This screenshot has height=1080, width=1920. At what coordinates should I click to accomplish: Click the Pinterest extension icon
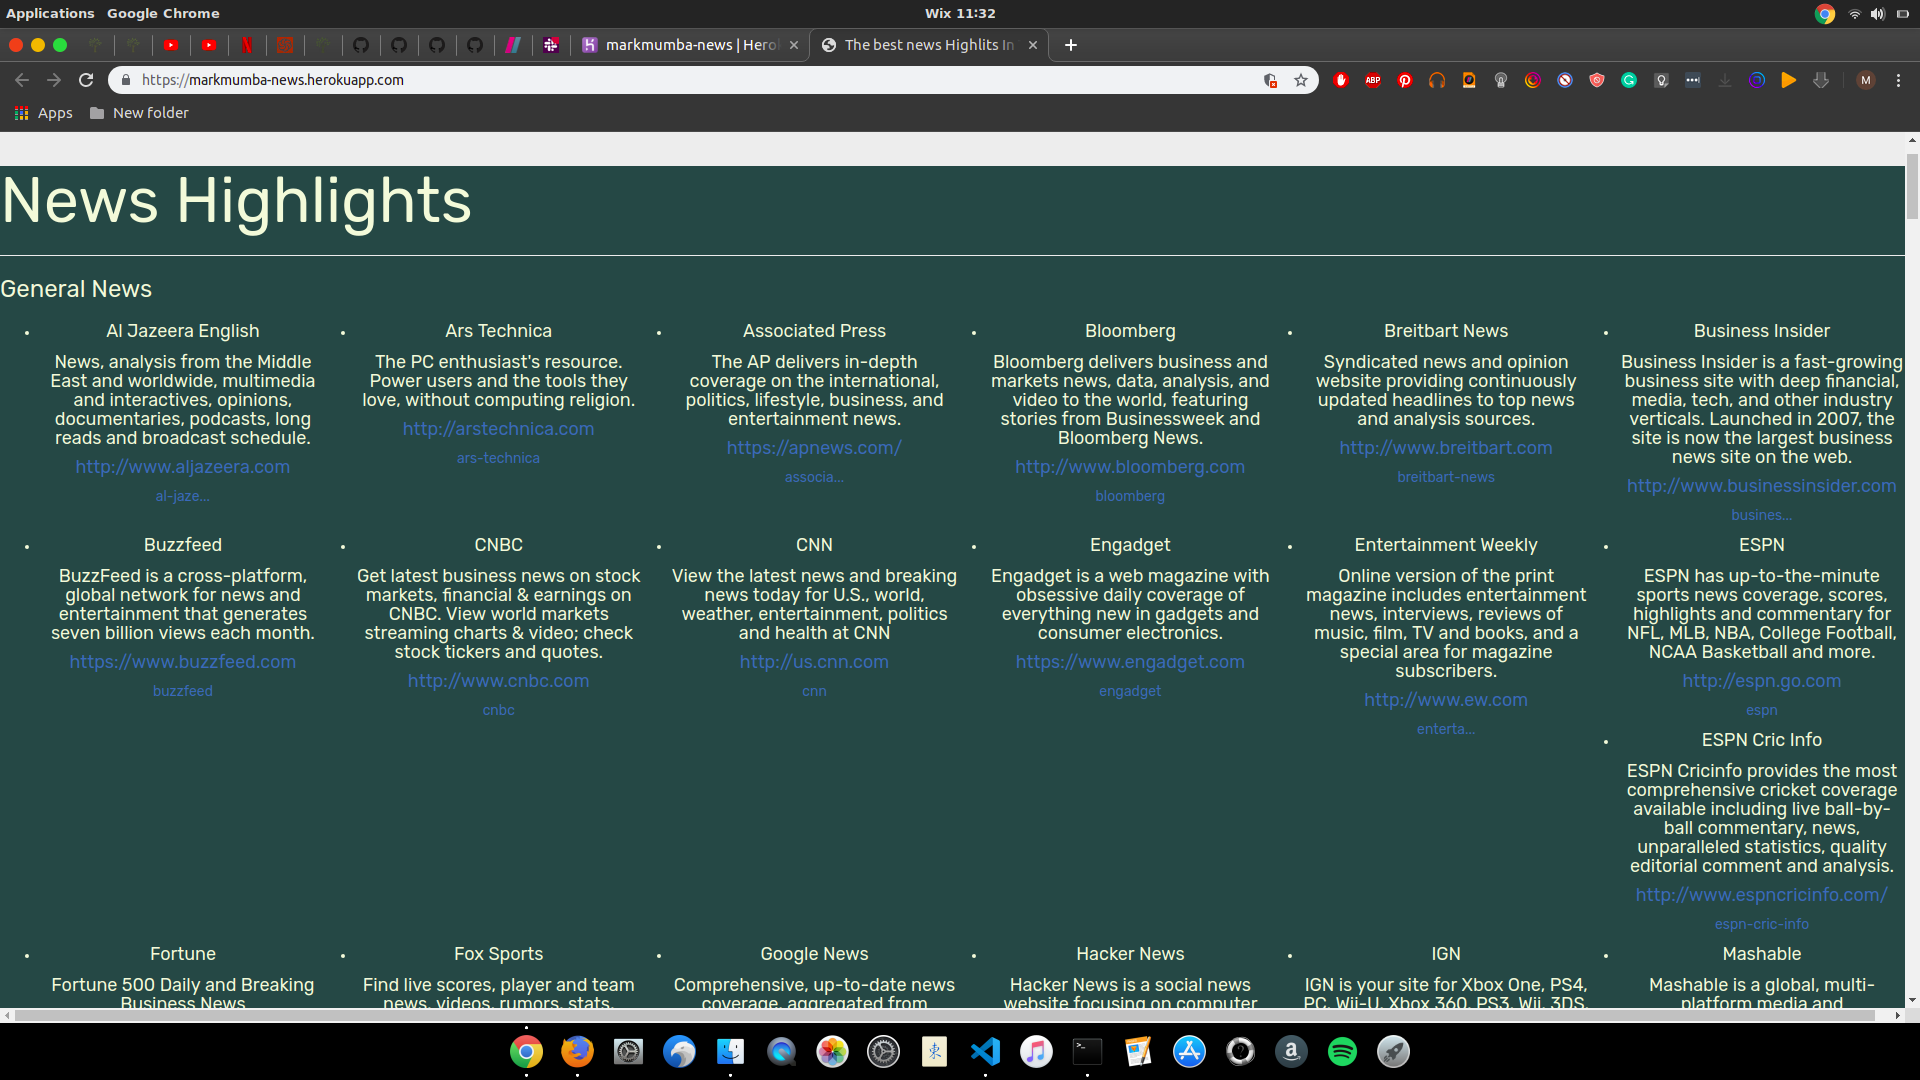coord(1405,80)
